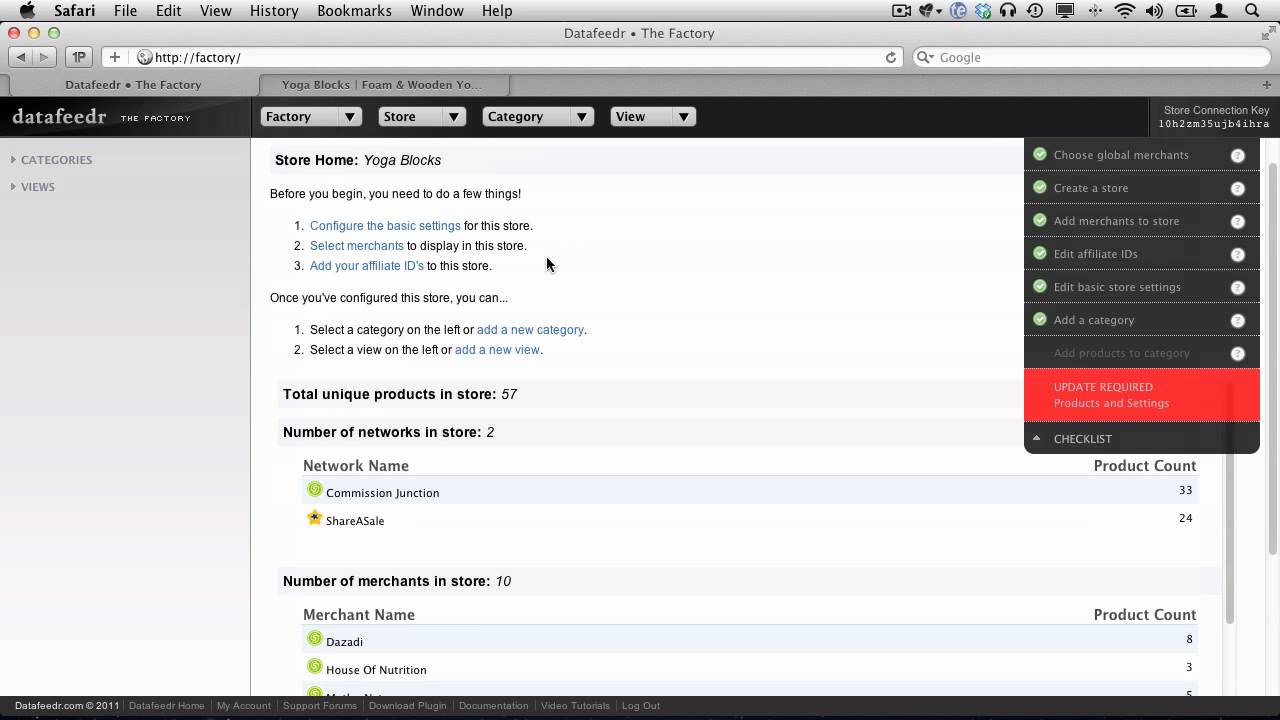The width and height of the screenshot is (1280, 720).
Task: Click help icon for Edit affiliate IDs
Action: click(1237, 254)
